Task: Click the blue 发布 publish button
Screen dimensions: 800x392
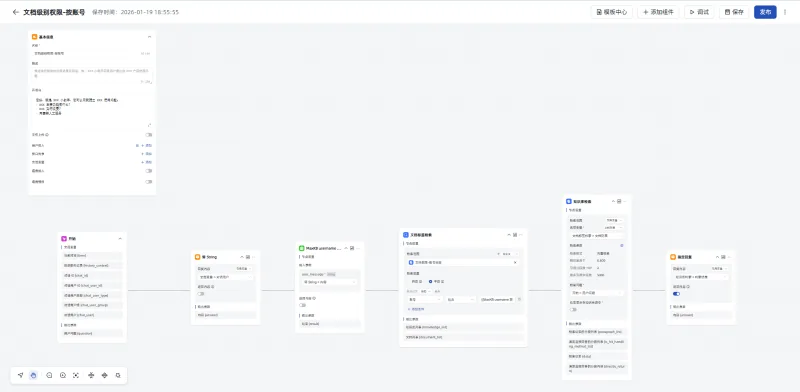Action: pyautogui.click(x=765, y=12)
